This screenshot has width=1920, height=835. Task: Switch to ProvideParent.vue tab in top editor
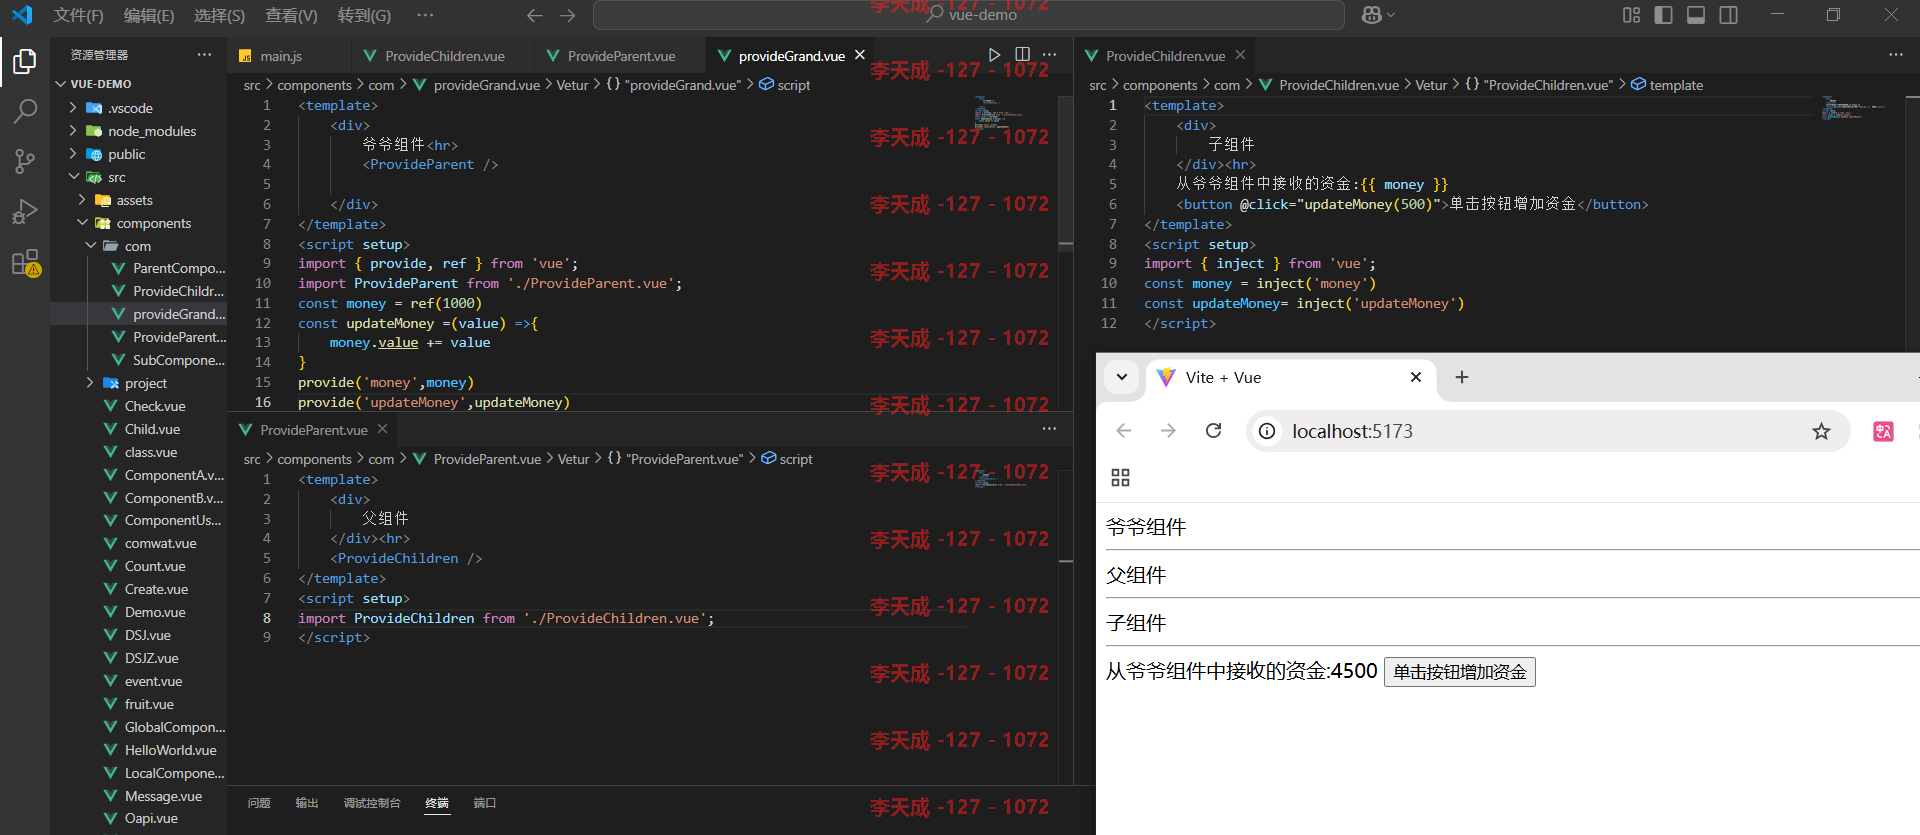[x=621, y=56]
